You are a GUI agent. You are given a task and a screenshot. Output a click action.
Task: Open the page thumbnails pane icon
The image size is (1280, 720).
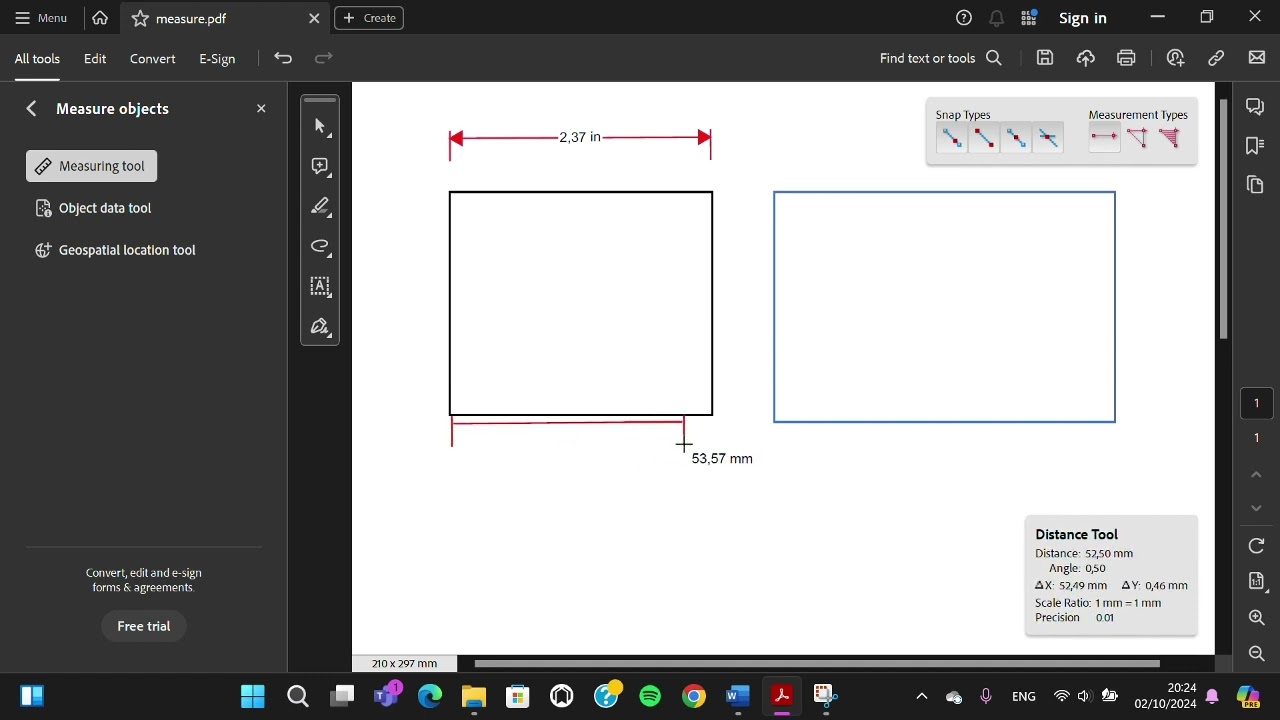tap(1256, 185)
